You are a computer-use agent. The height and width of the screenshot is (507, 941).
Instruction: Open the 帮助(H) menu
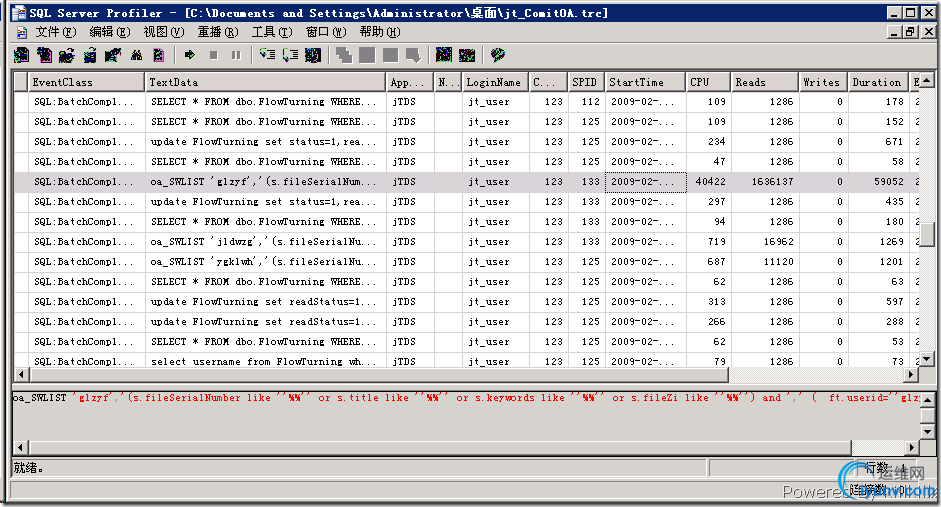(x=380, y=32)
